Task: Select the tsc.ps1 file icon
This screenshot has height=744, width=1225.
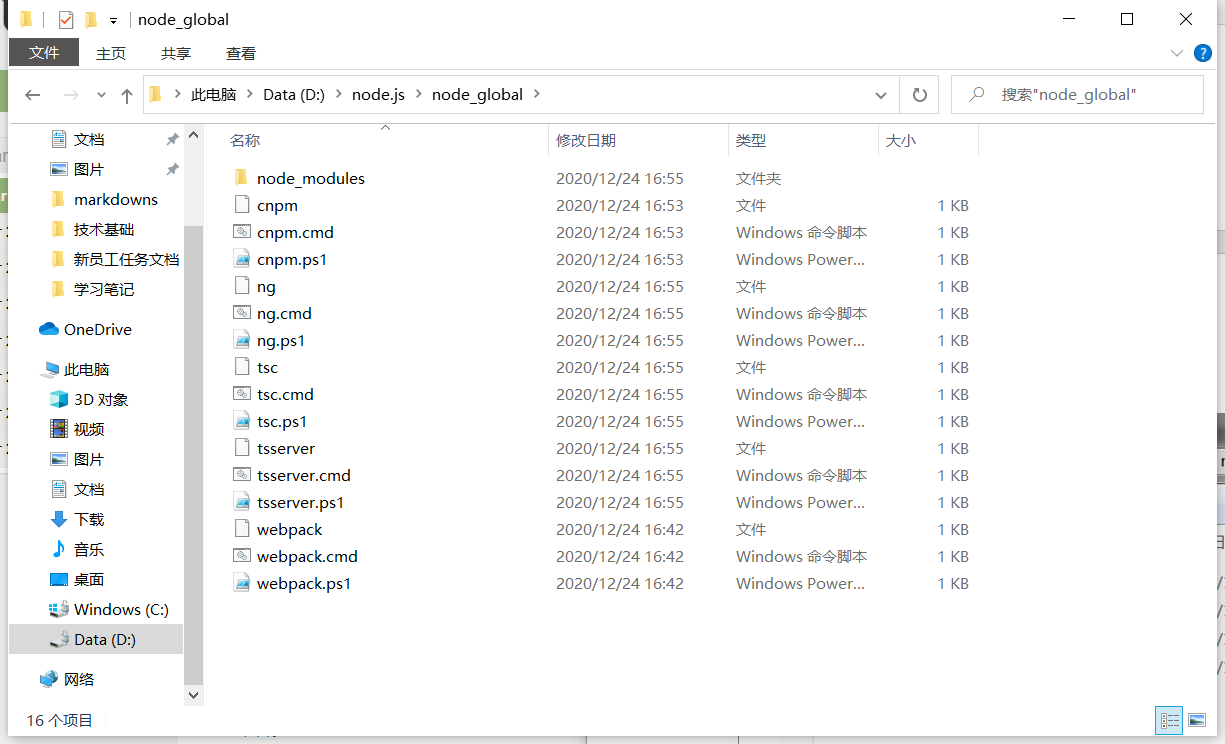Action: click(x=241, y=421)
